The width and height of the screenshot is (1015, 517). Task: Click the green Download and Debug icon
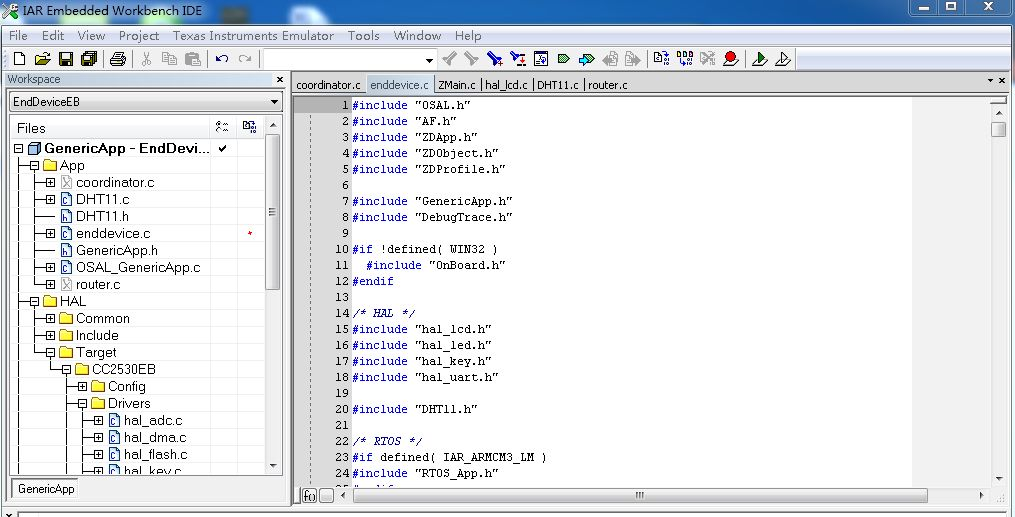pyautogui.click(x=760, y=59)
